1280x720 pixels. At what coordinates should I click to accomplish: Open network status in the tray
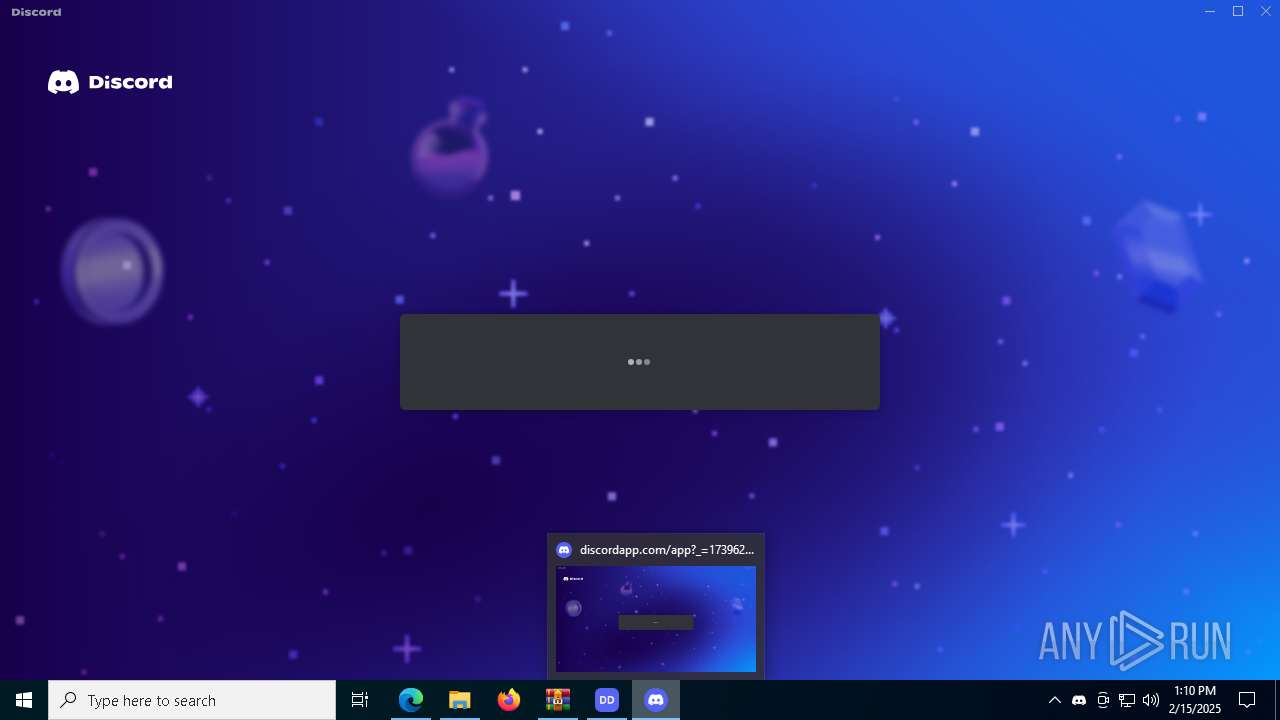click(x=1127, y=700)
